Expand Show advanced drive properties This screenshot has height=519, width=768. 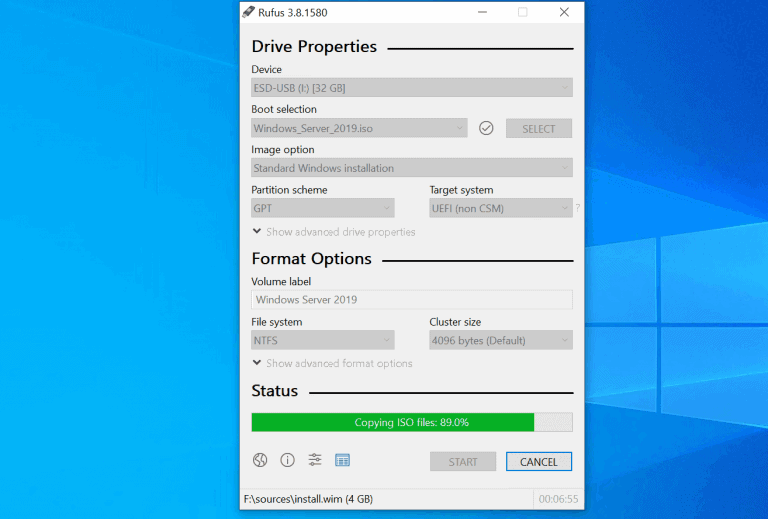[334, 232]
